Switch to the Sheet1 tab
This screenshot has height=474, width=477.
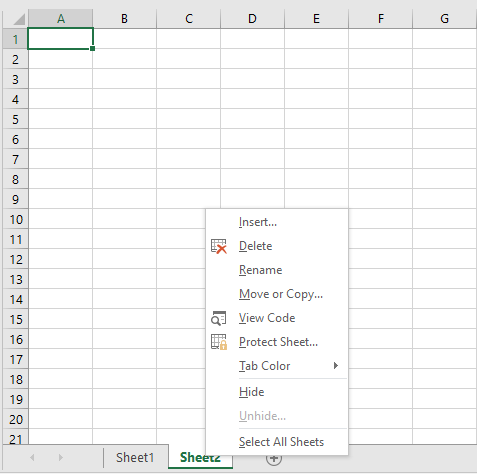click(135, 458)
